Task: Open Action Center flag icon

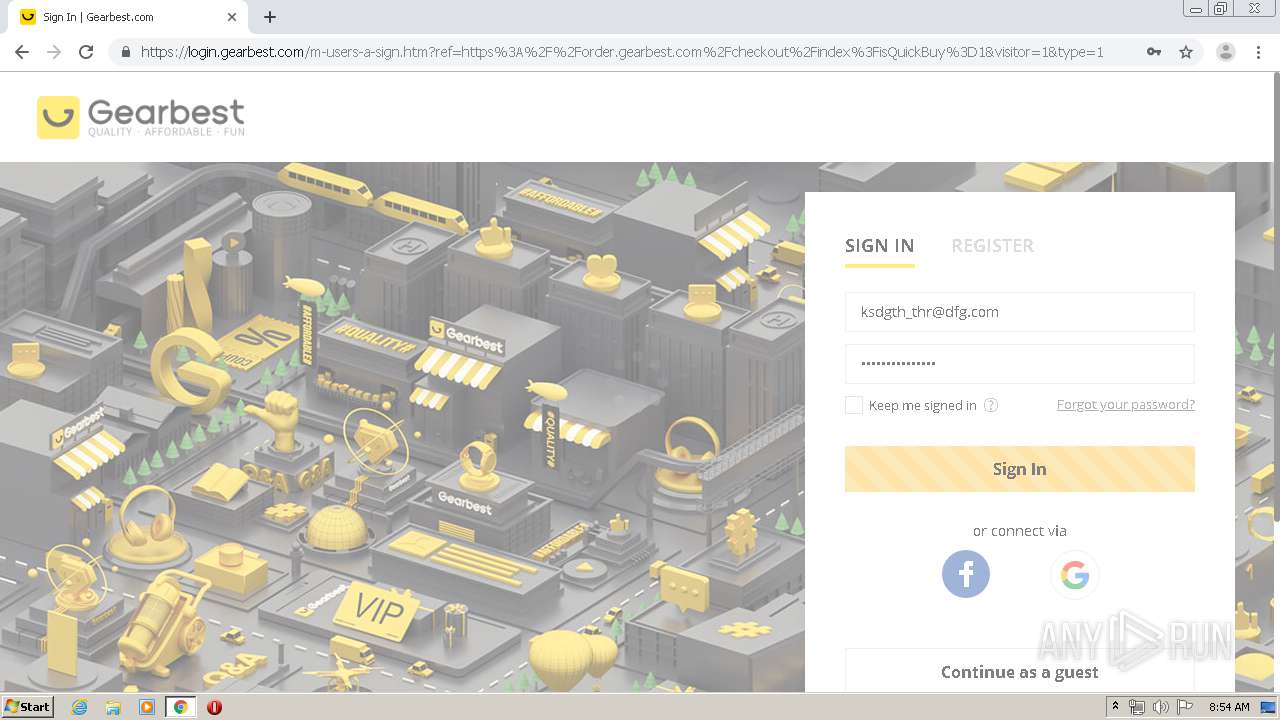Action: point(1185,707)
